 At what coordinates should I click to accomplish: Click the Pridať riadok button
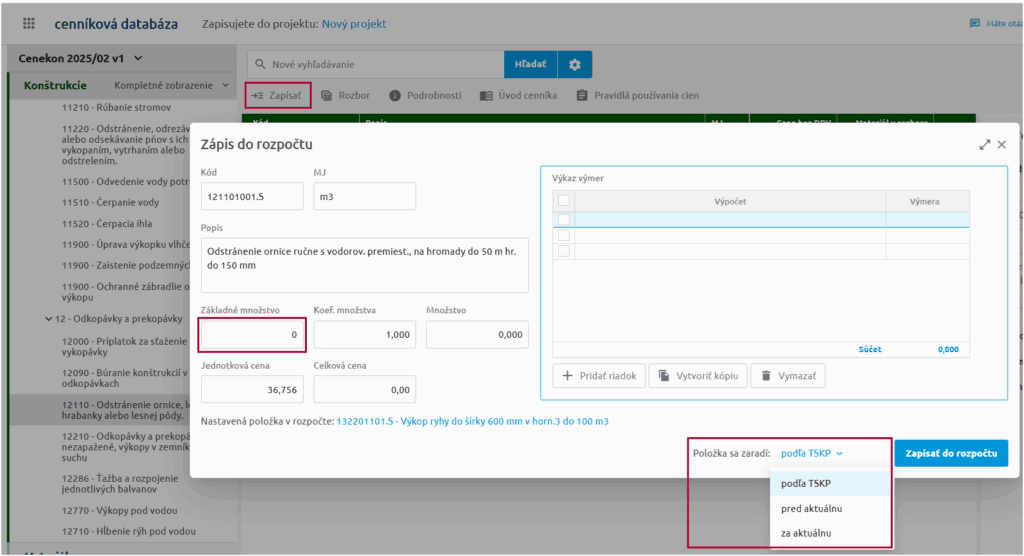click(x=598, y=375)
